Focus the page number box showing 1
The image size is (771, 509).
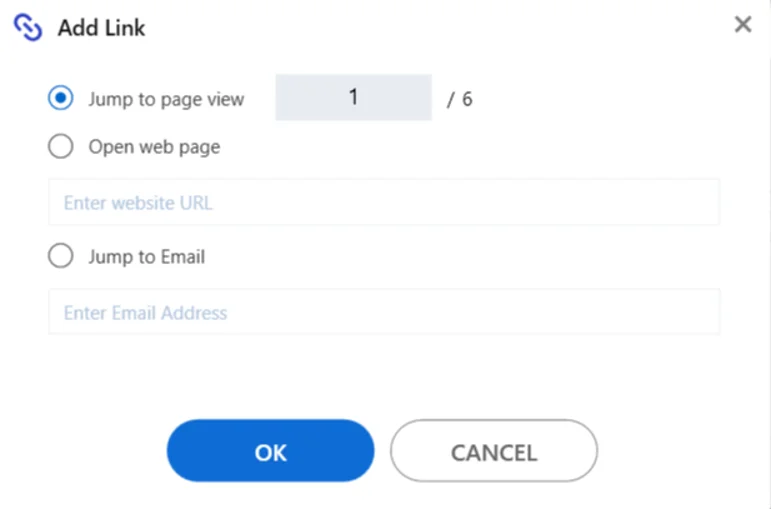point(354,97)
